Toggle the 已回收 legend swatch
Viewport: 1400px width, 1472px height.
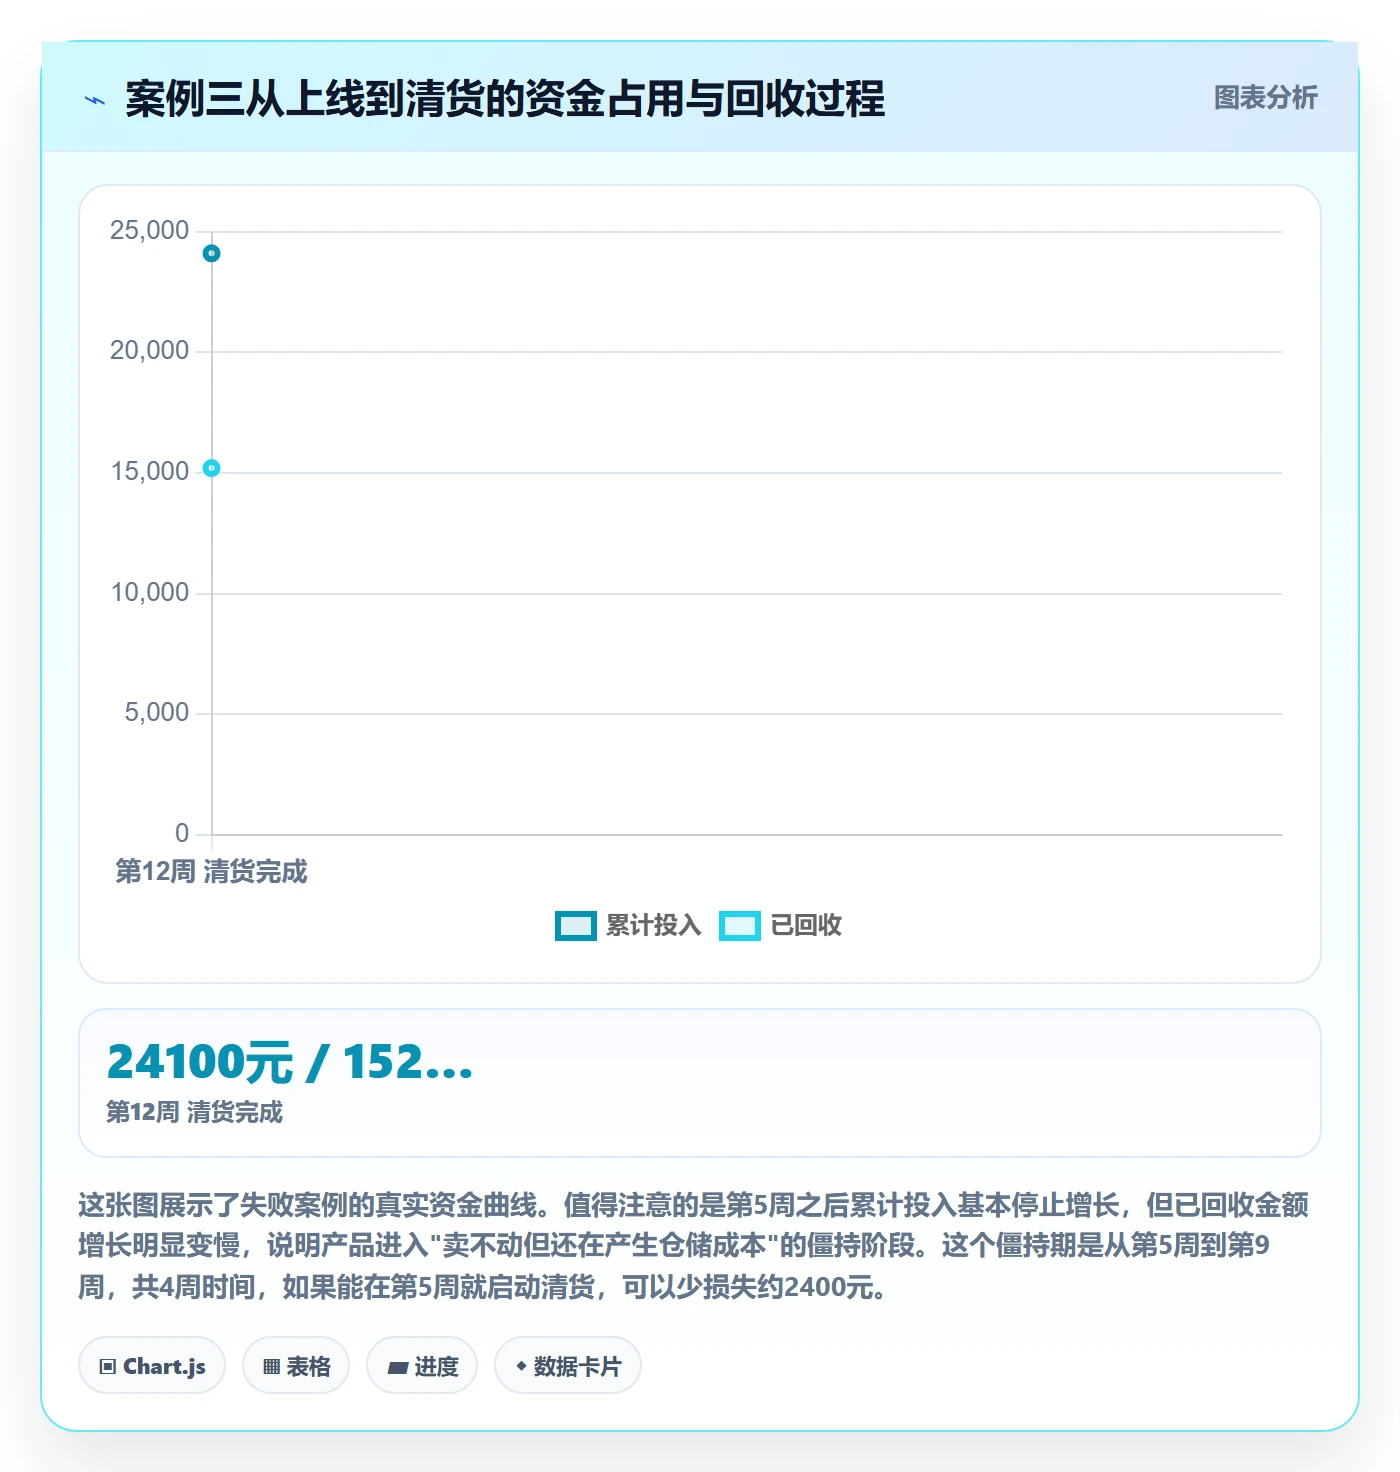740,926
